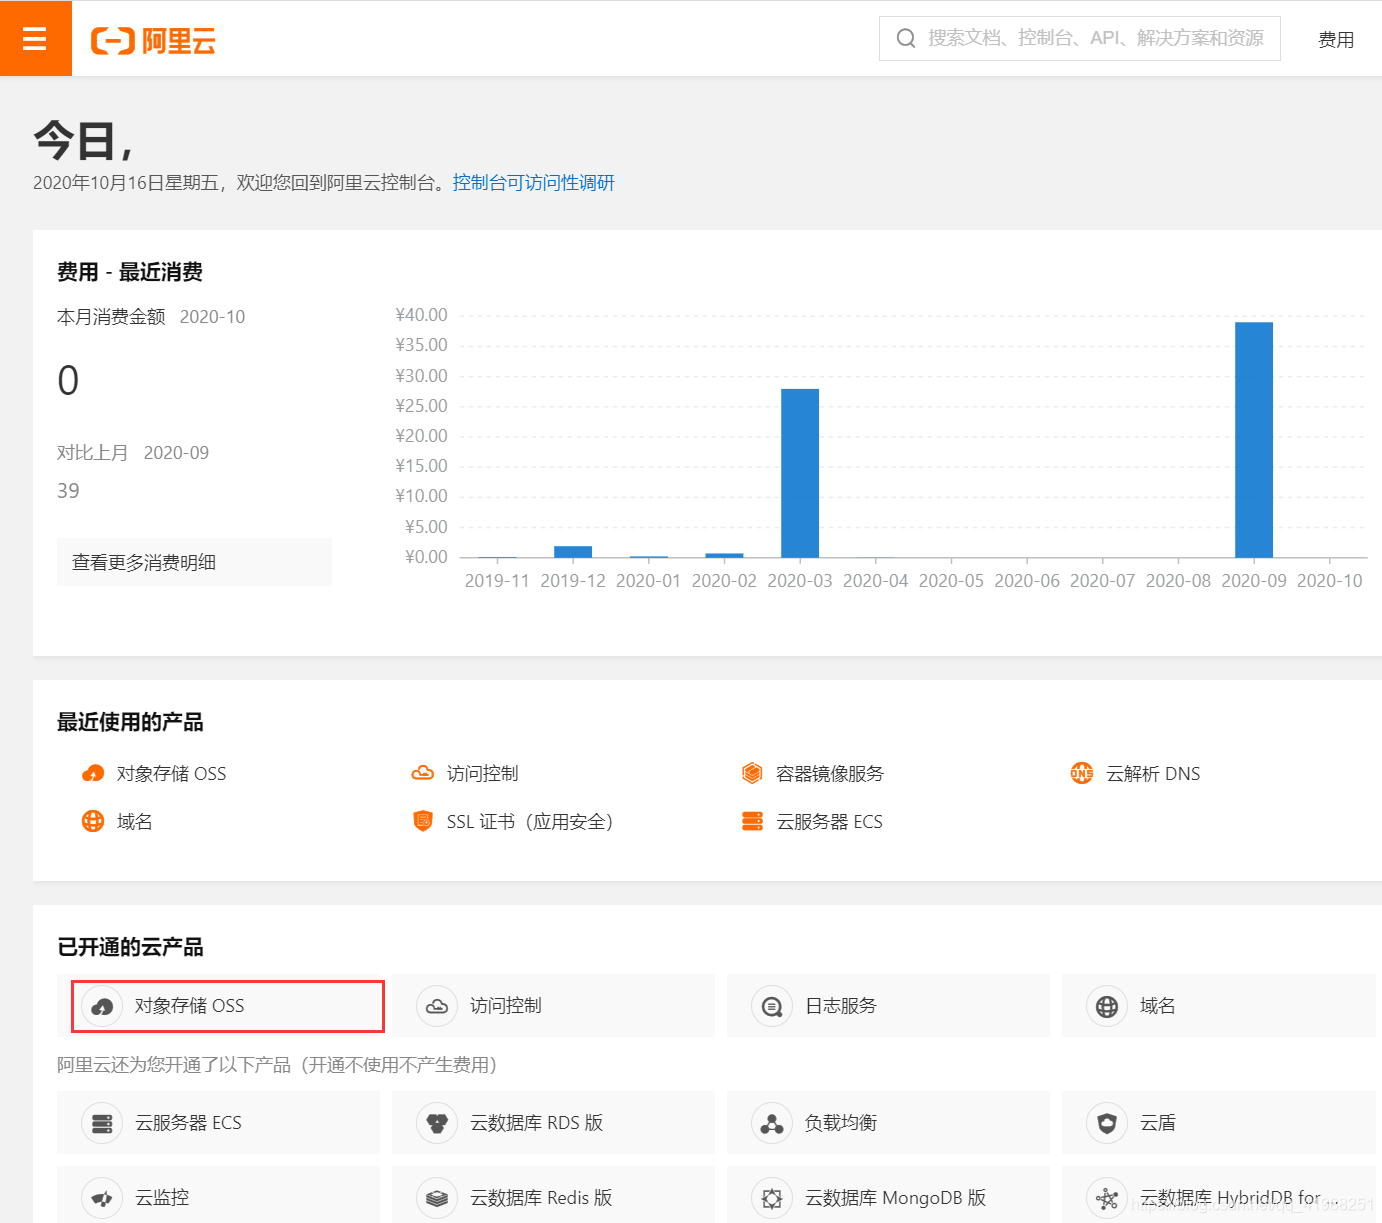Open 云数据库 RDS 版 product
Image resolution: width=1382 pixels, height=1223 pixels.
(x=437, y=1122)
